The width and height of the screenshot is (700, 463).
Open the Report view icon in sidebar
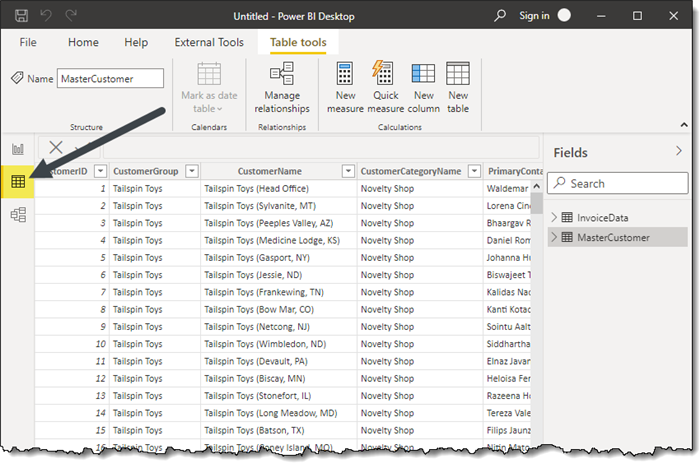pyautogui.click(x=17, y=149)
